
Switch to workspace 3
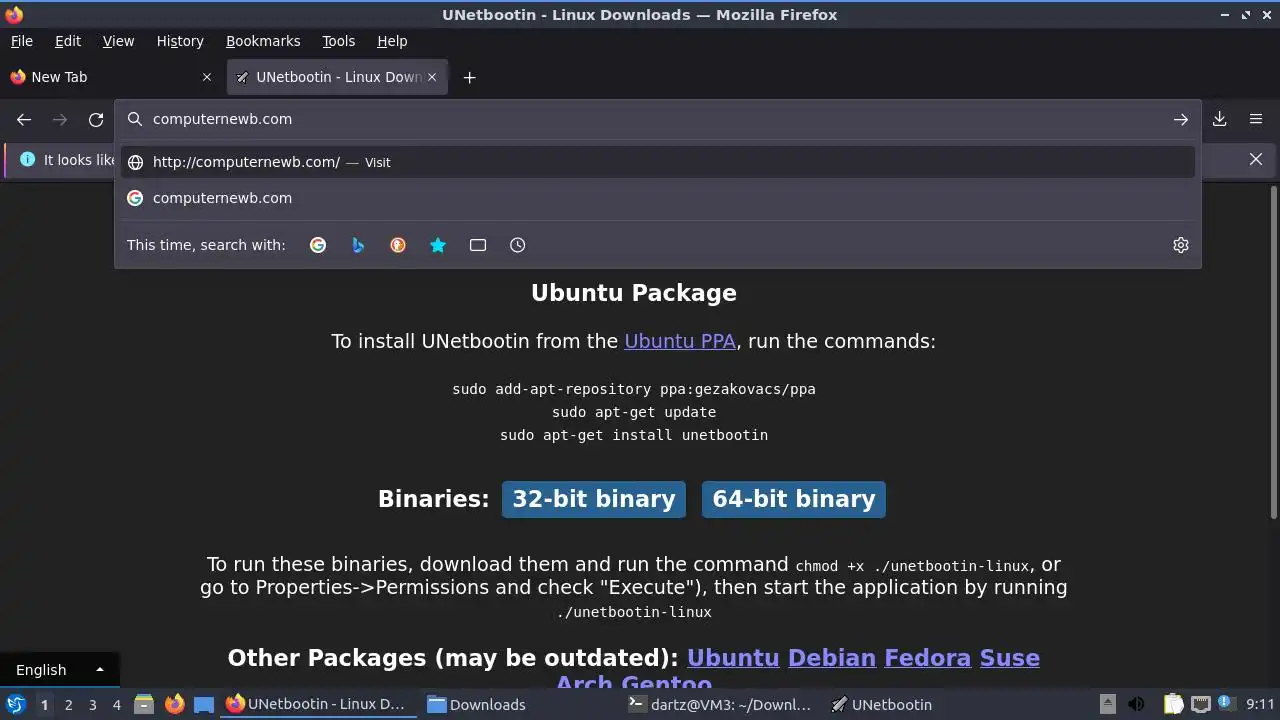pos(92,704)
